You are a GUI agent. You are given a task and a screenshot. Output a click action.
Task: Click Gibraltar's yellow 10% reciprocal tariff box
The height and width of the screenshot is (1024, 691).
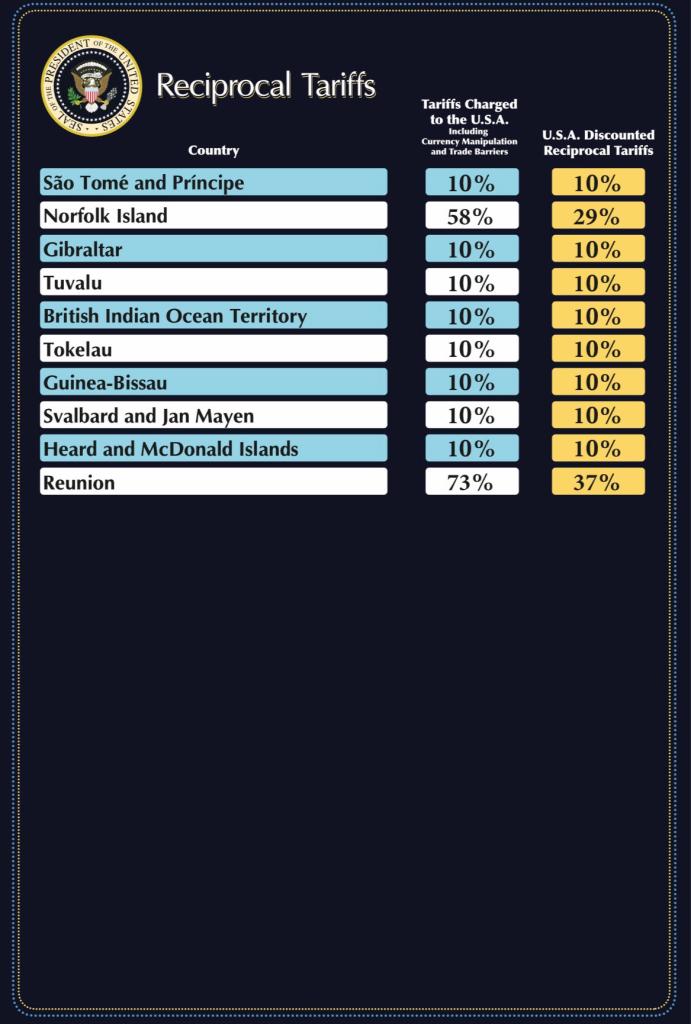coord(598,249)
